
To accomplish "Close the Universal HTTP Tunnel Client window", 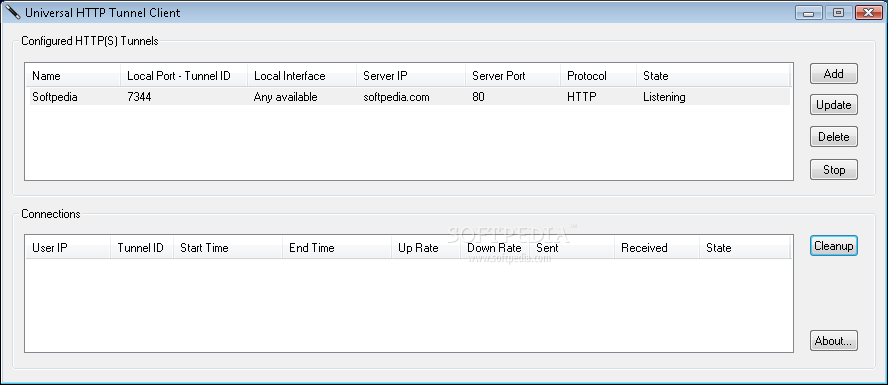I will point(869,12).
